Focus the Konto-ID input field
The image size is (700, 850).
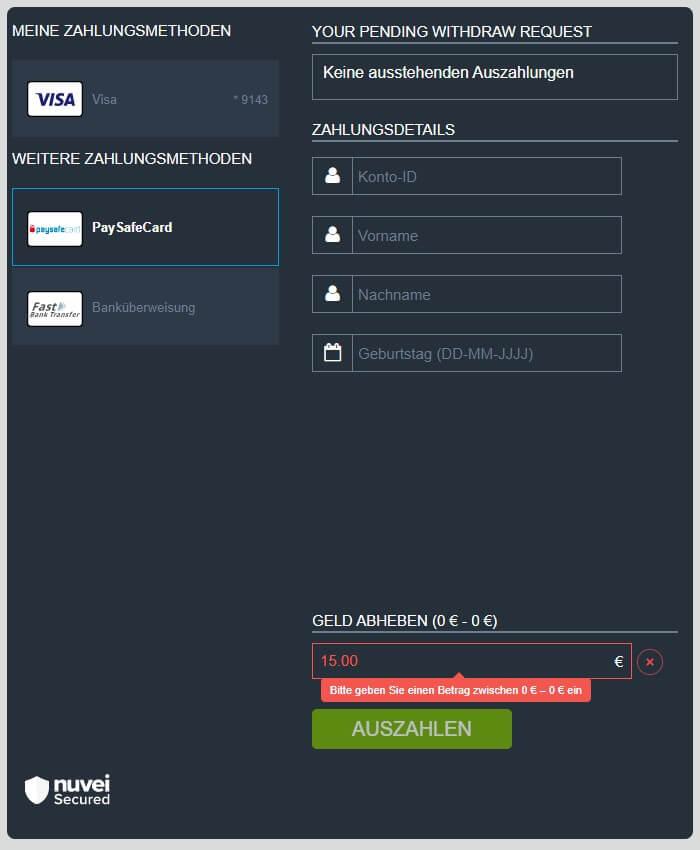(486, 176)
